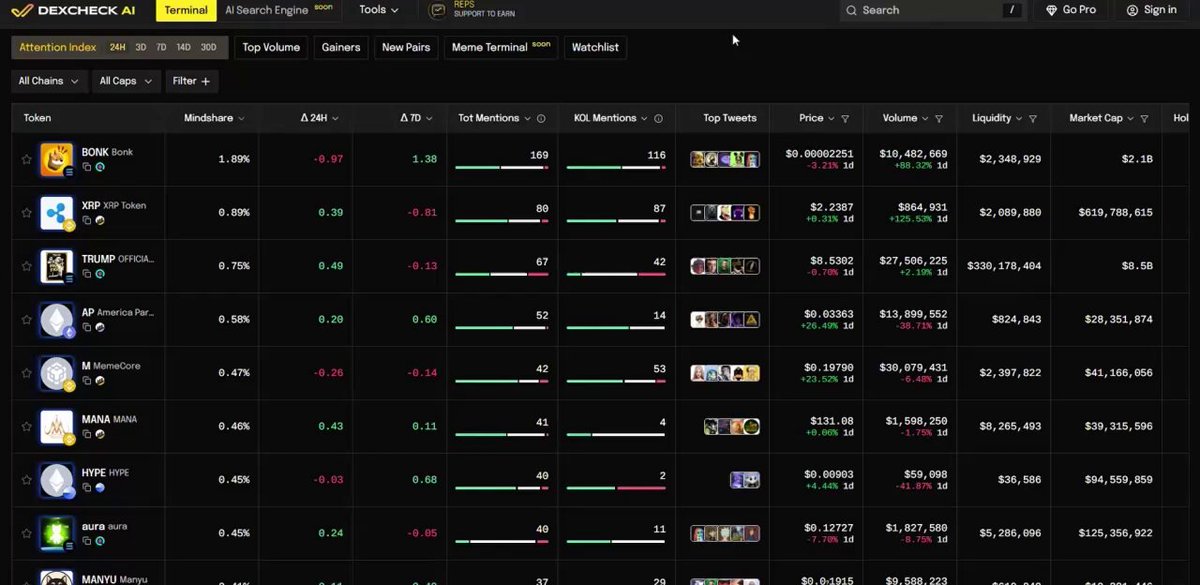Screen dimensions: 1200x585
Task: Open the XRP logo image
Action: (x=56, y=213)
